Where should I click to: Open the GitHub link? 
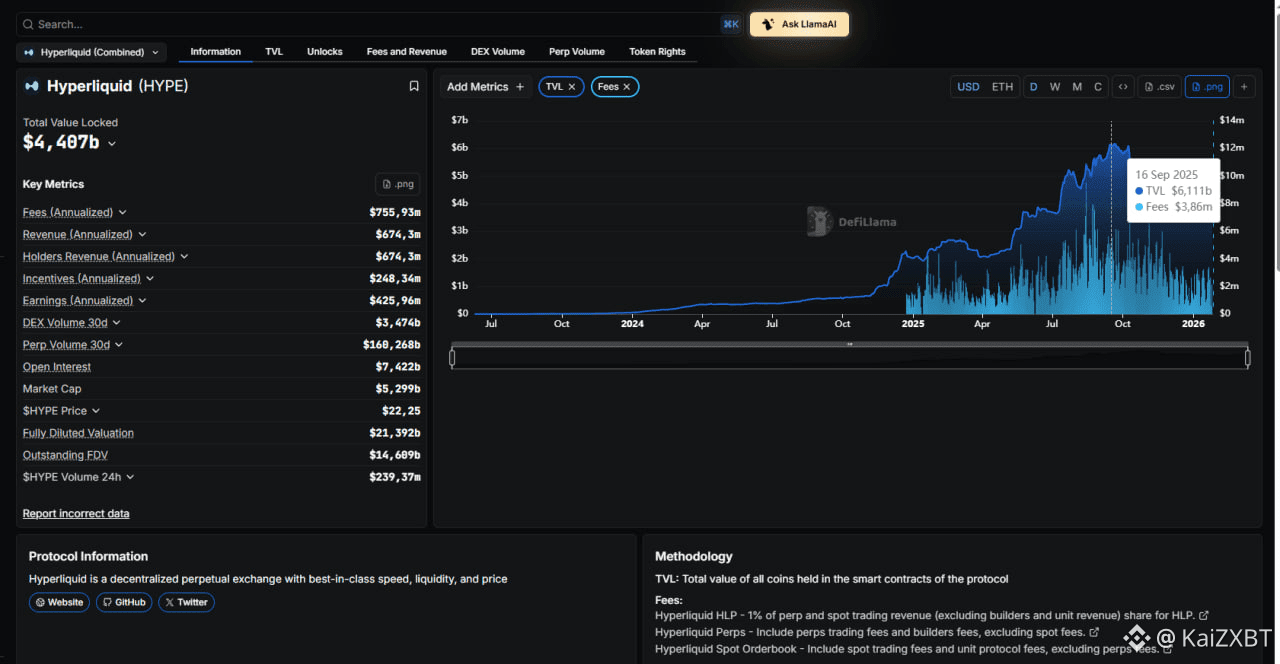coord(123,602)
